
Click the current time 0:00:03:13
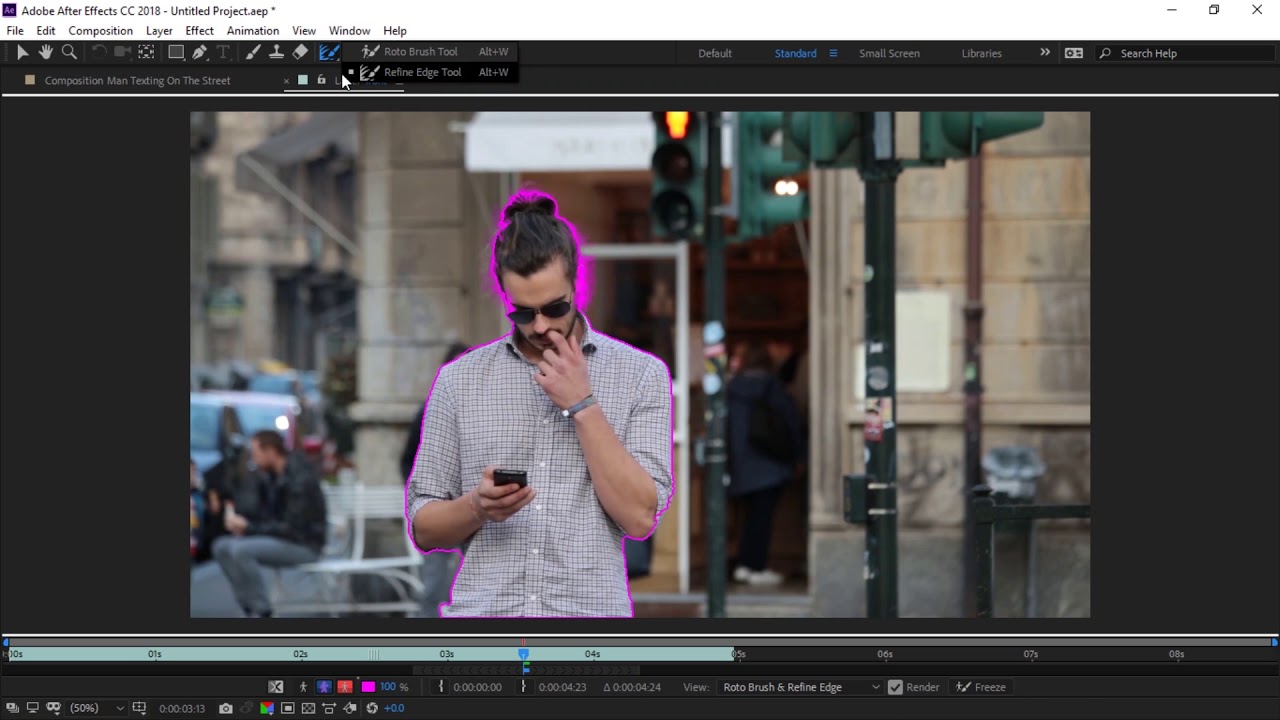[x=182, y=709]
